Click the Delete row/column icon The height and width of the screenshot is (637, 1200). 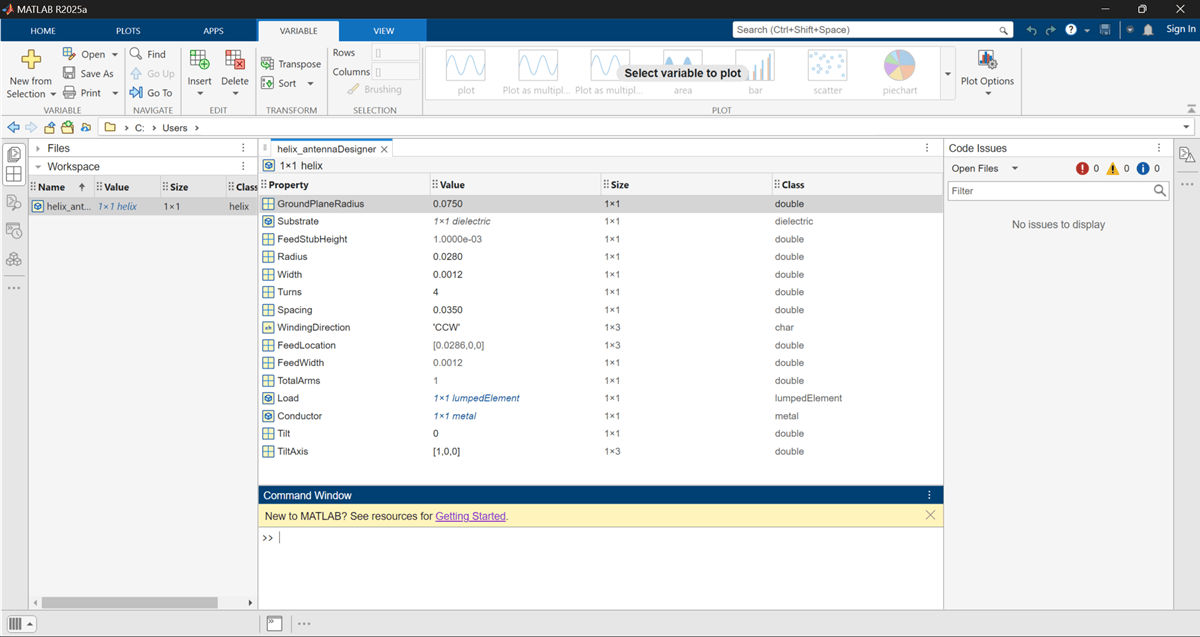pos(235,60)
